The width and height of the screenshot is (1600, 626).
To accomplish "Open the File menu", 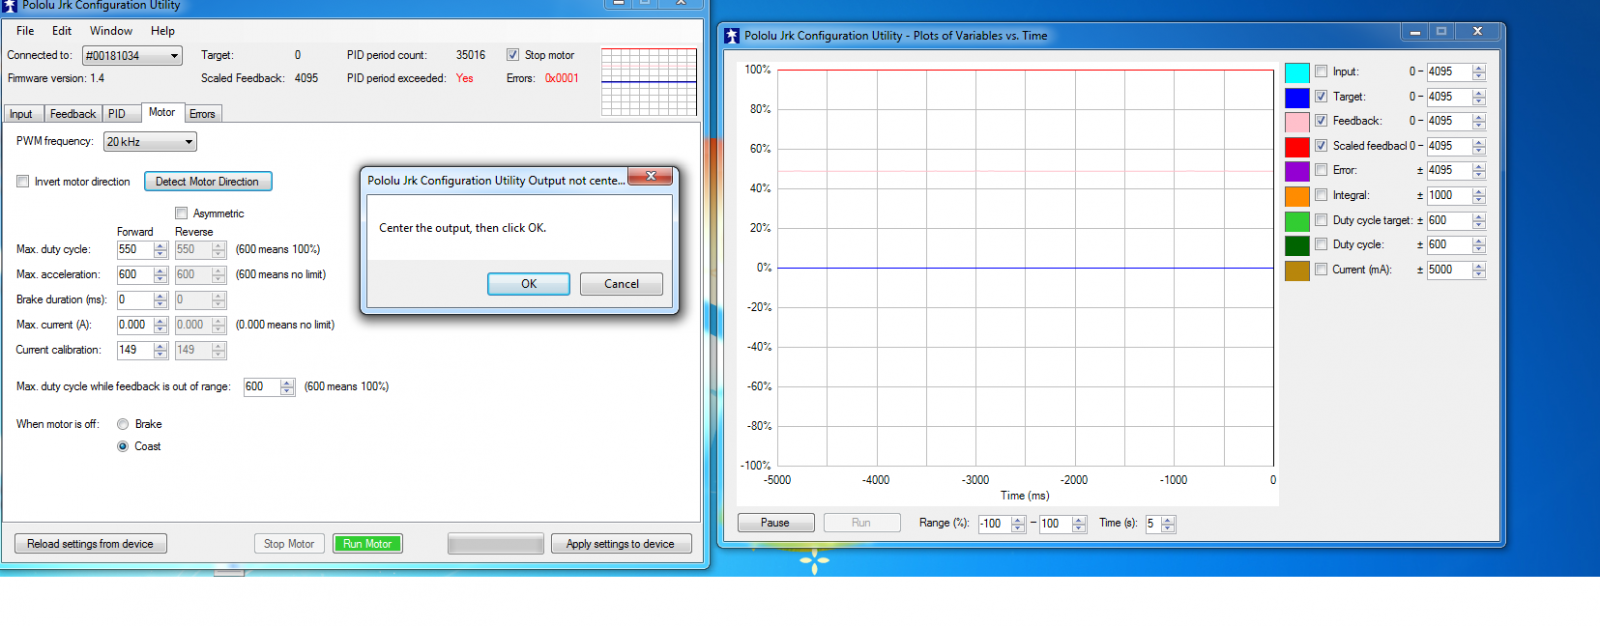I will click(x=26, y=31).
